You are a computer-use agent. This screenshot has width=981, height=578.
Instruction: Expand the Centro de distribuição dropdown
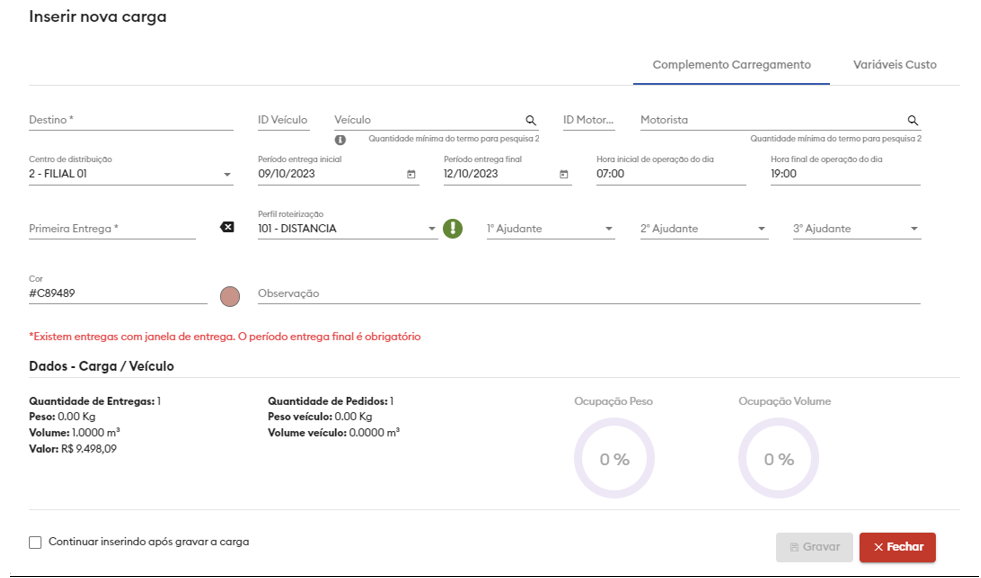[x=227, y=175]
